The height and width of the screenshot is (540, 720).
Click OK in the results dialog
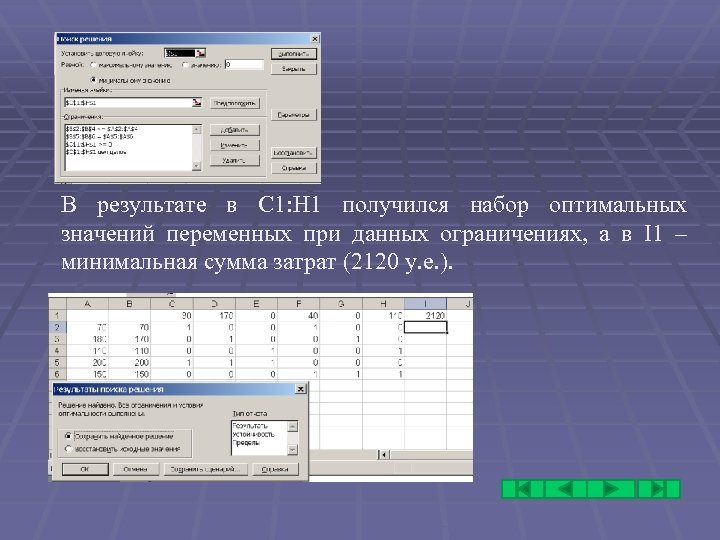pos(85,469)
